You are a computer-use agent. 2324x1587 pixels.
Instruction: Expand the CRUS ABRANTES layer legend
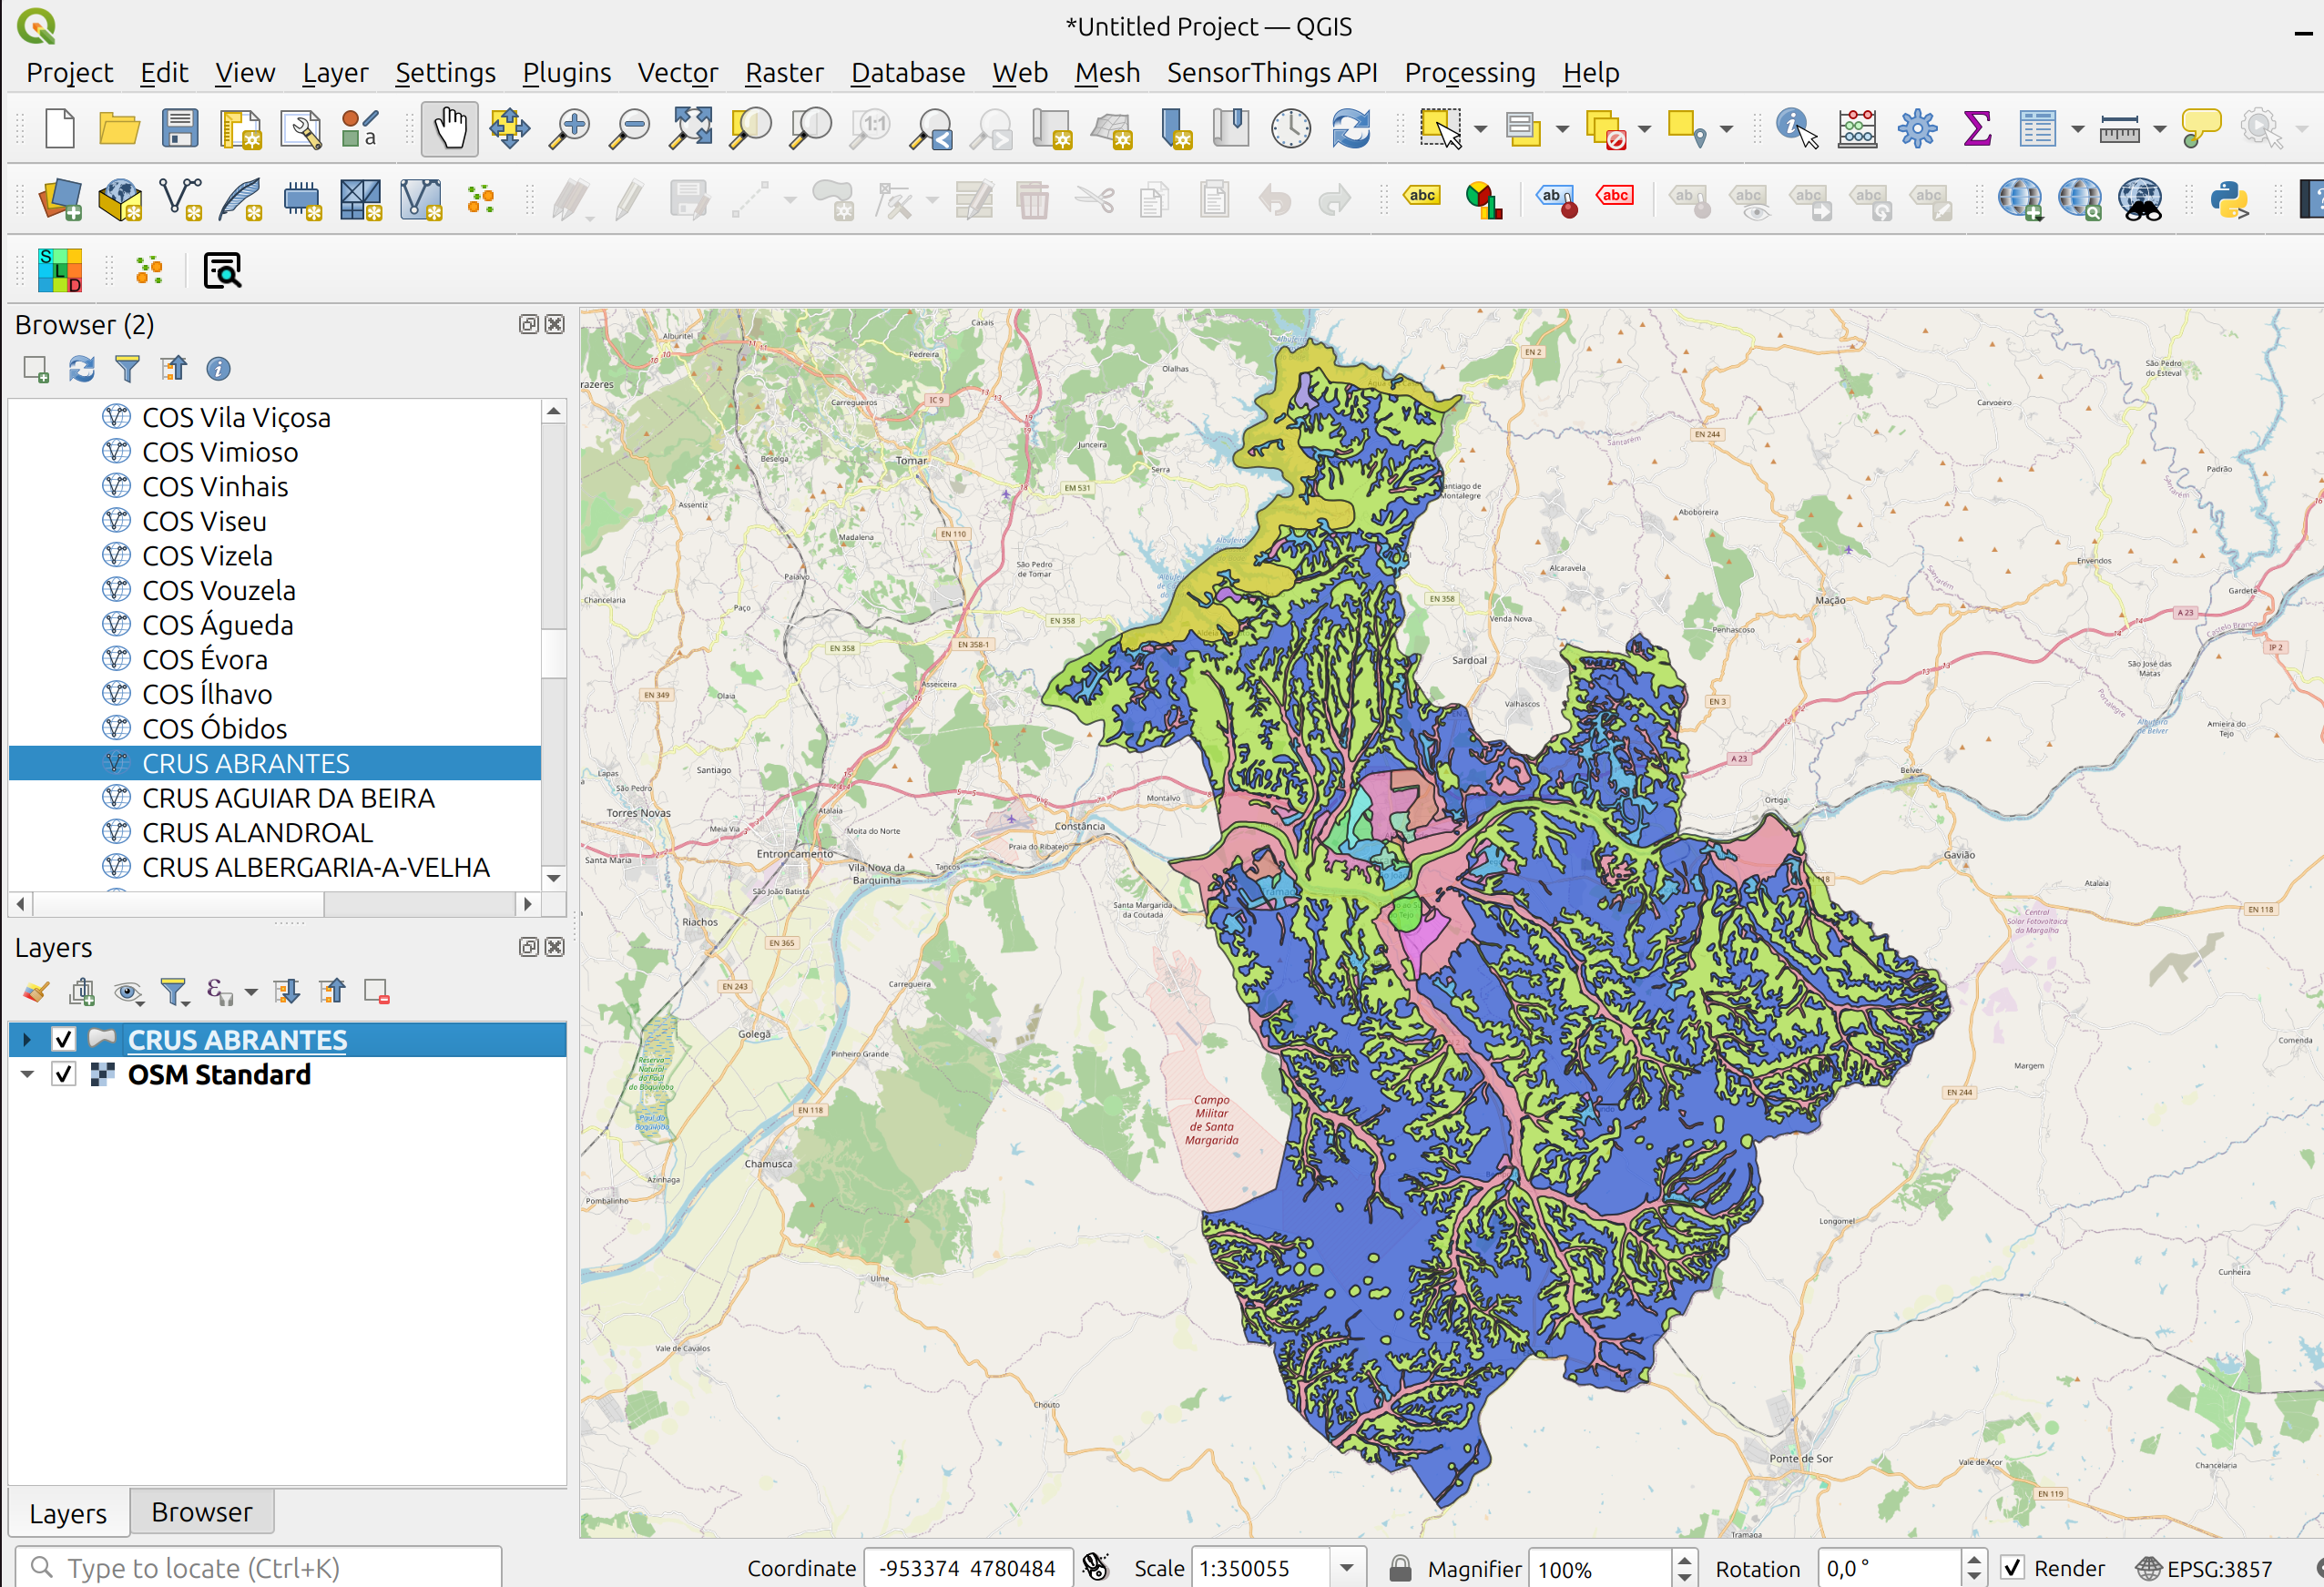[27, 1039]
